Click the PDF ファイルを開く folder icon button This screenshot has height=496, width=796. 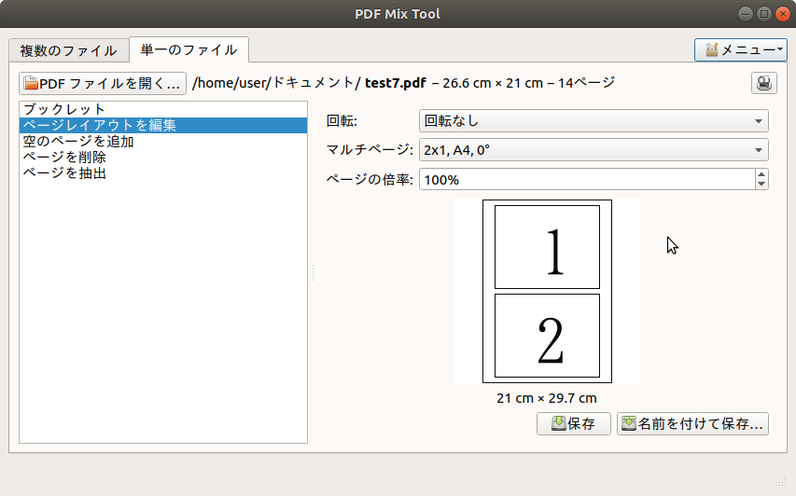(x=103, y=83)
